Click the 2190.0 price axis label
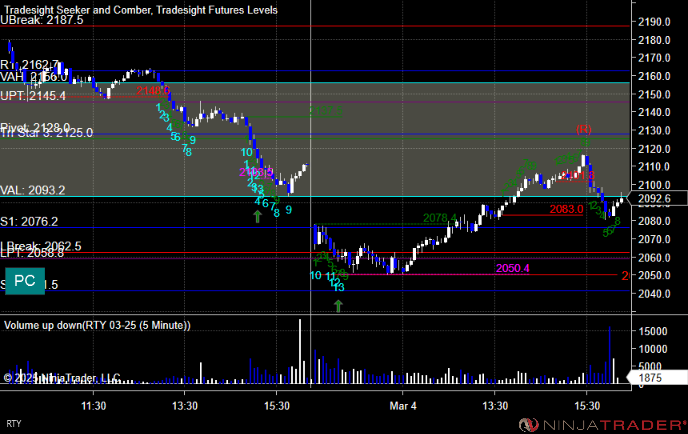Image resolution: width=688 pixels, height=434 pixels. coord(654,22)
